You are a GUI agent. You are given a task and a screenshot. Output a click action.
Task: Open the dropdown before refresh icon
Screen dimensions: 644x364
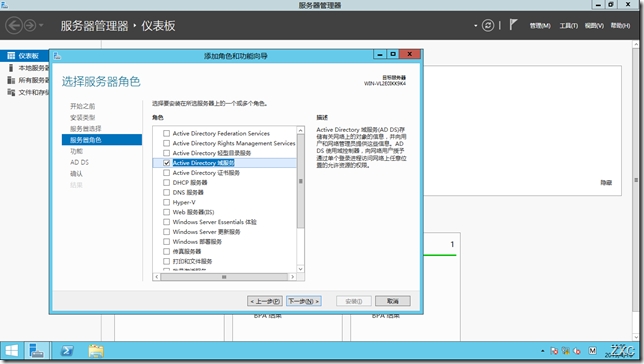[x=476, y=25]
